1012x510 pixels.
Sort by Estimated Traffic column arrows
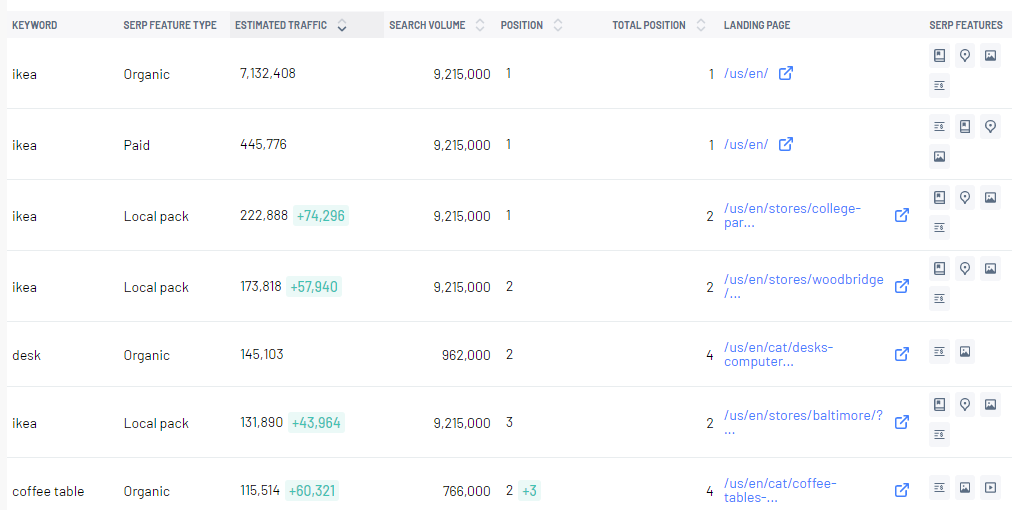click(x=342, y=25)
